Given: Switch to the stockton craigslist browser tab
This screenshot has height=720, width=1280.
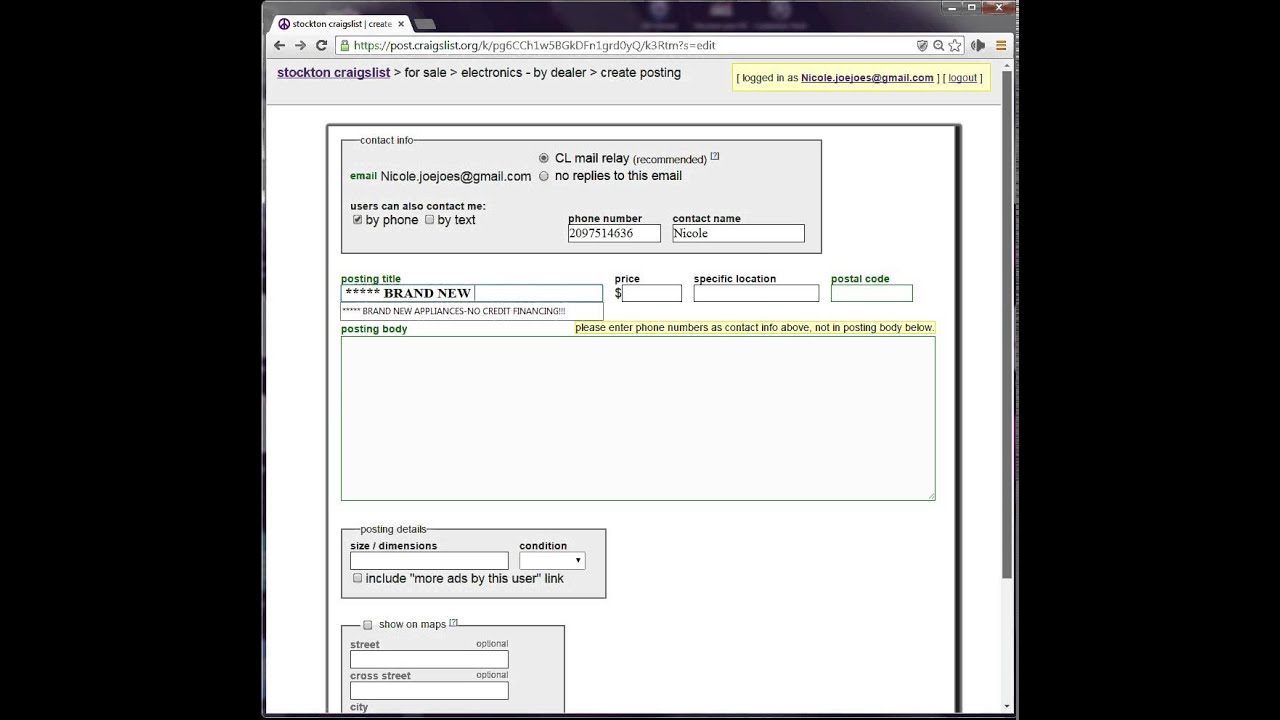Looking at the screenshot, I should [340, 24].
